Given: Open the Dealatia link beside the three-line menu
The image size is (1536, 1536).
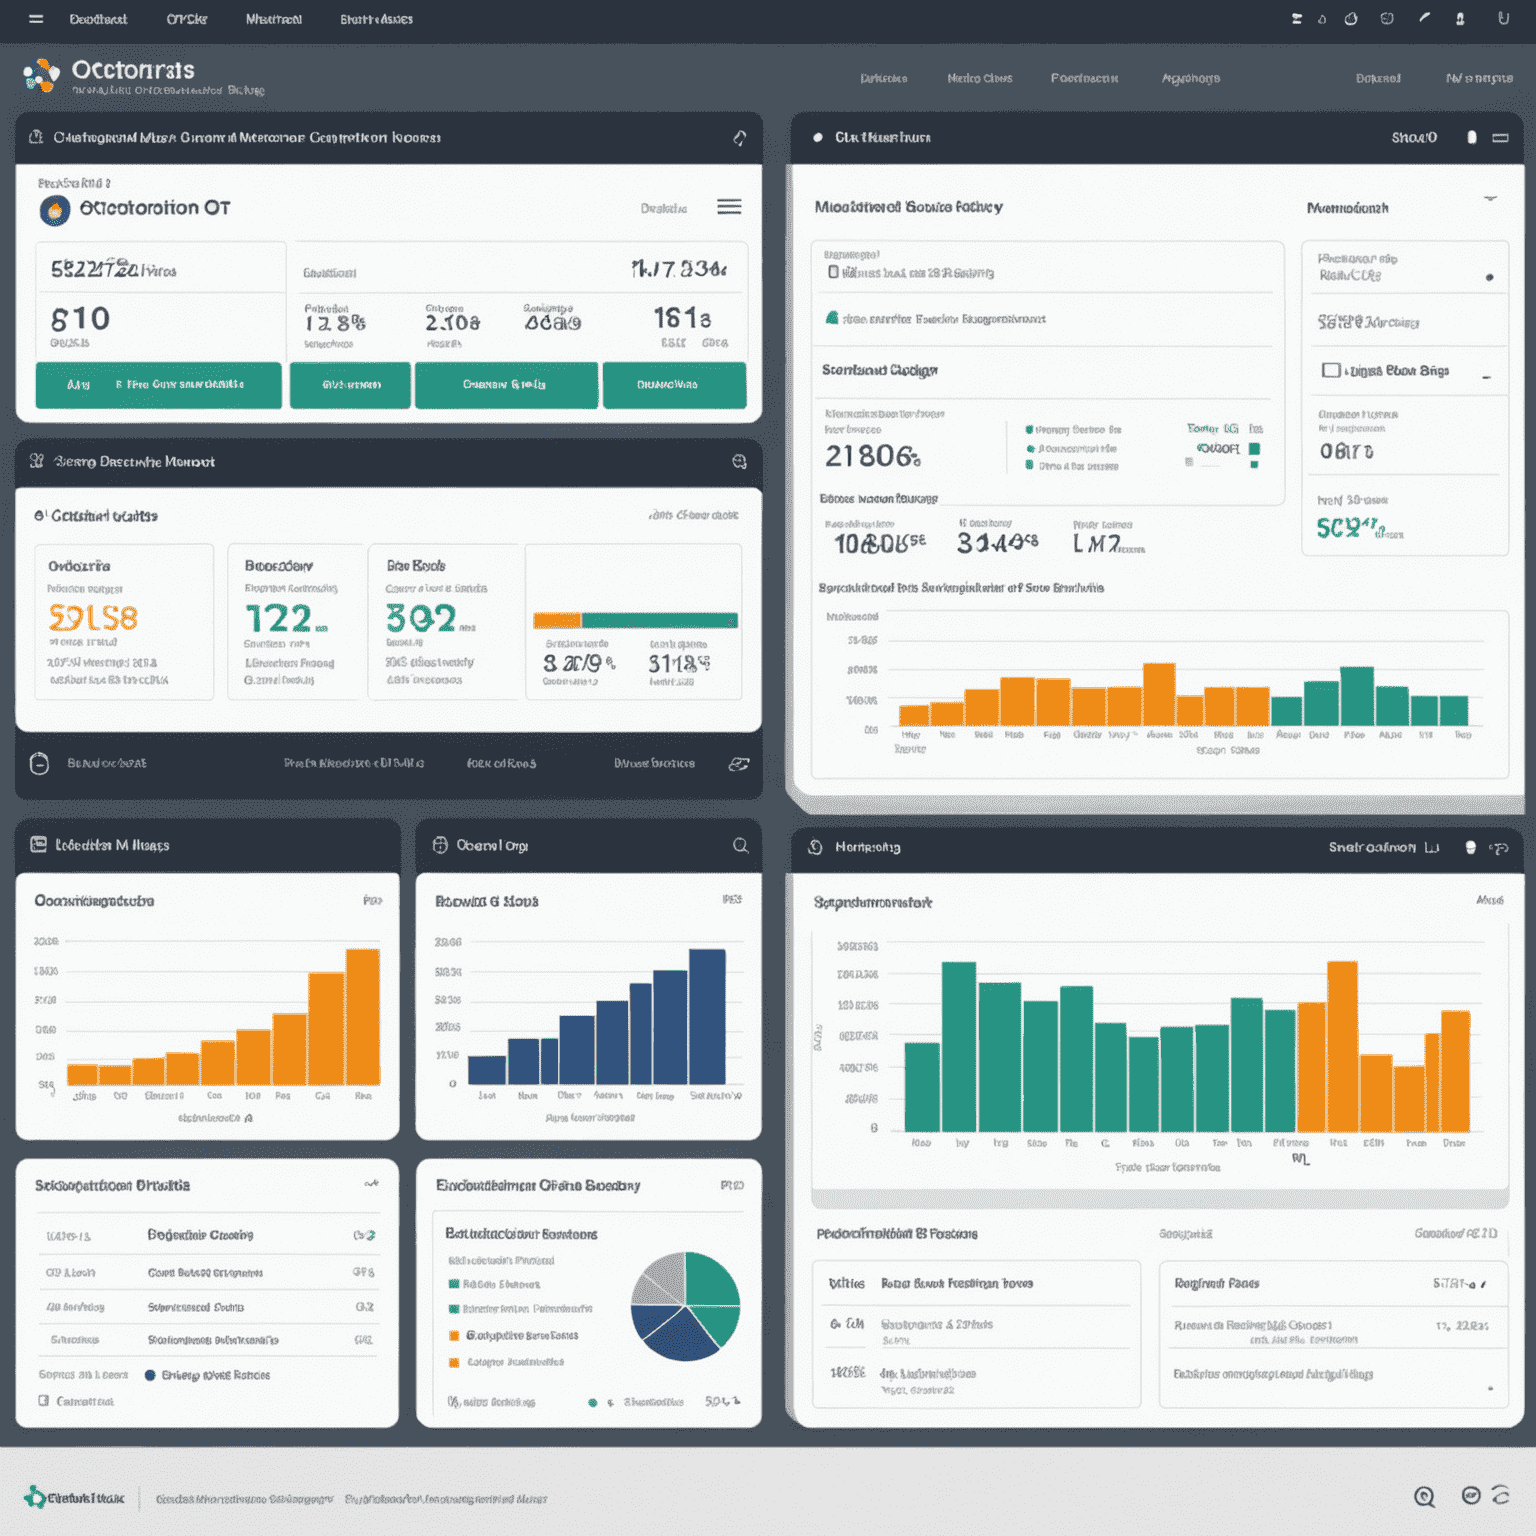Looking at the screenshot, I should pos(664,208).
